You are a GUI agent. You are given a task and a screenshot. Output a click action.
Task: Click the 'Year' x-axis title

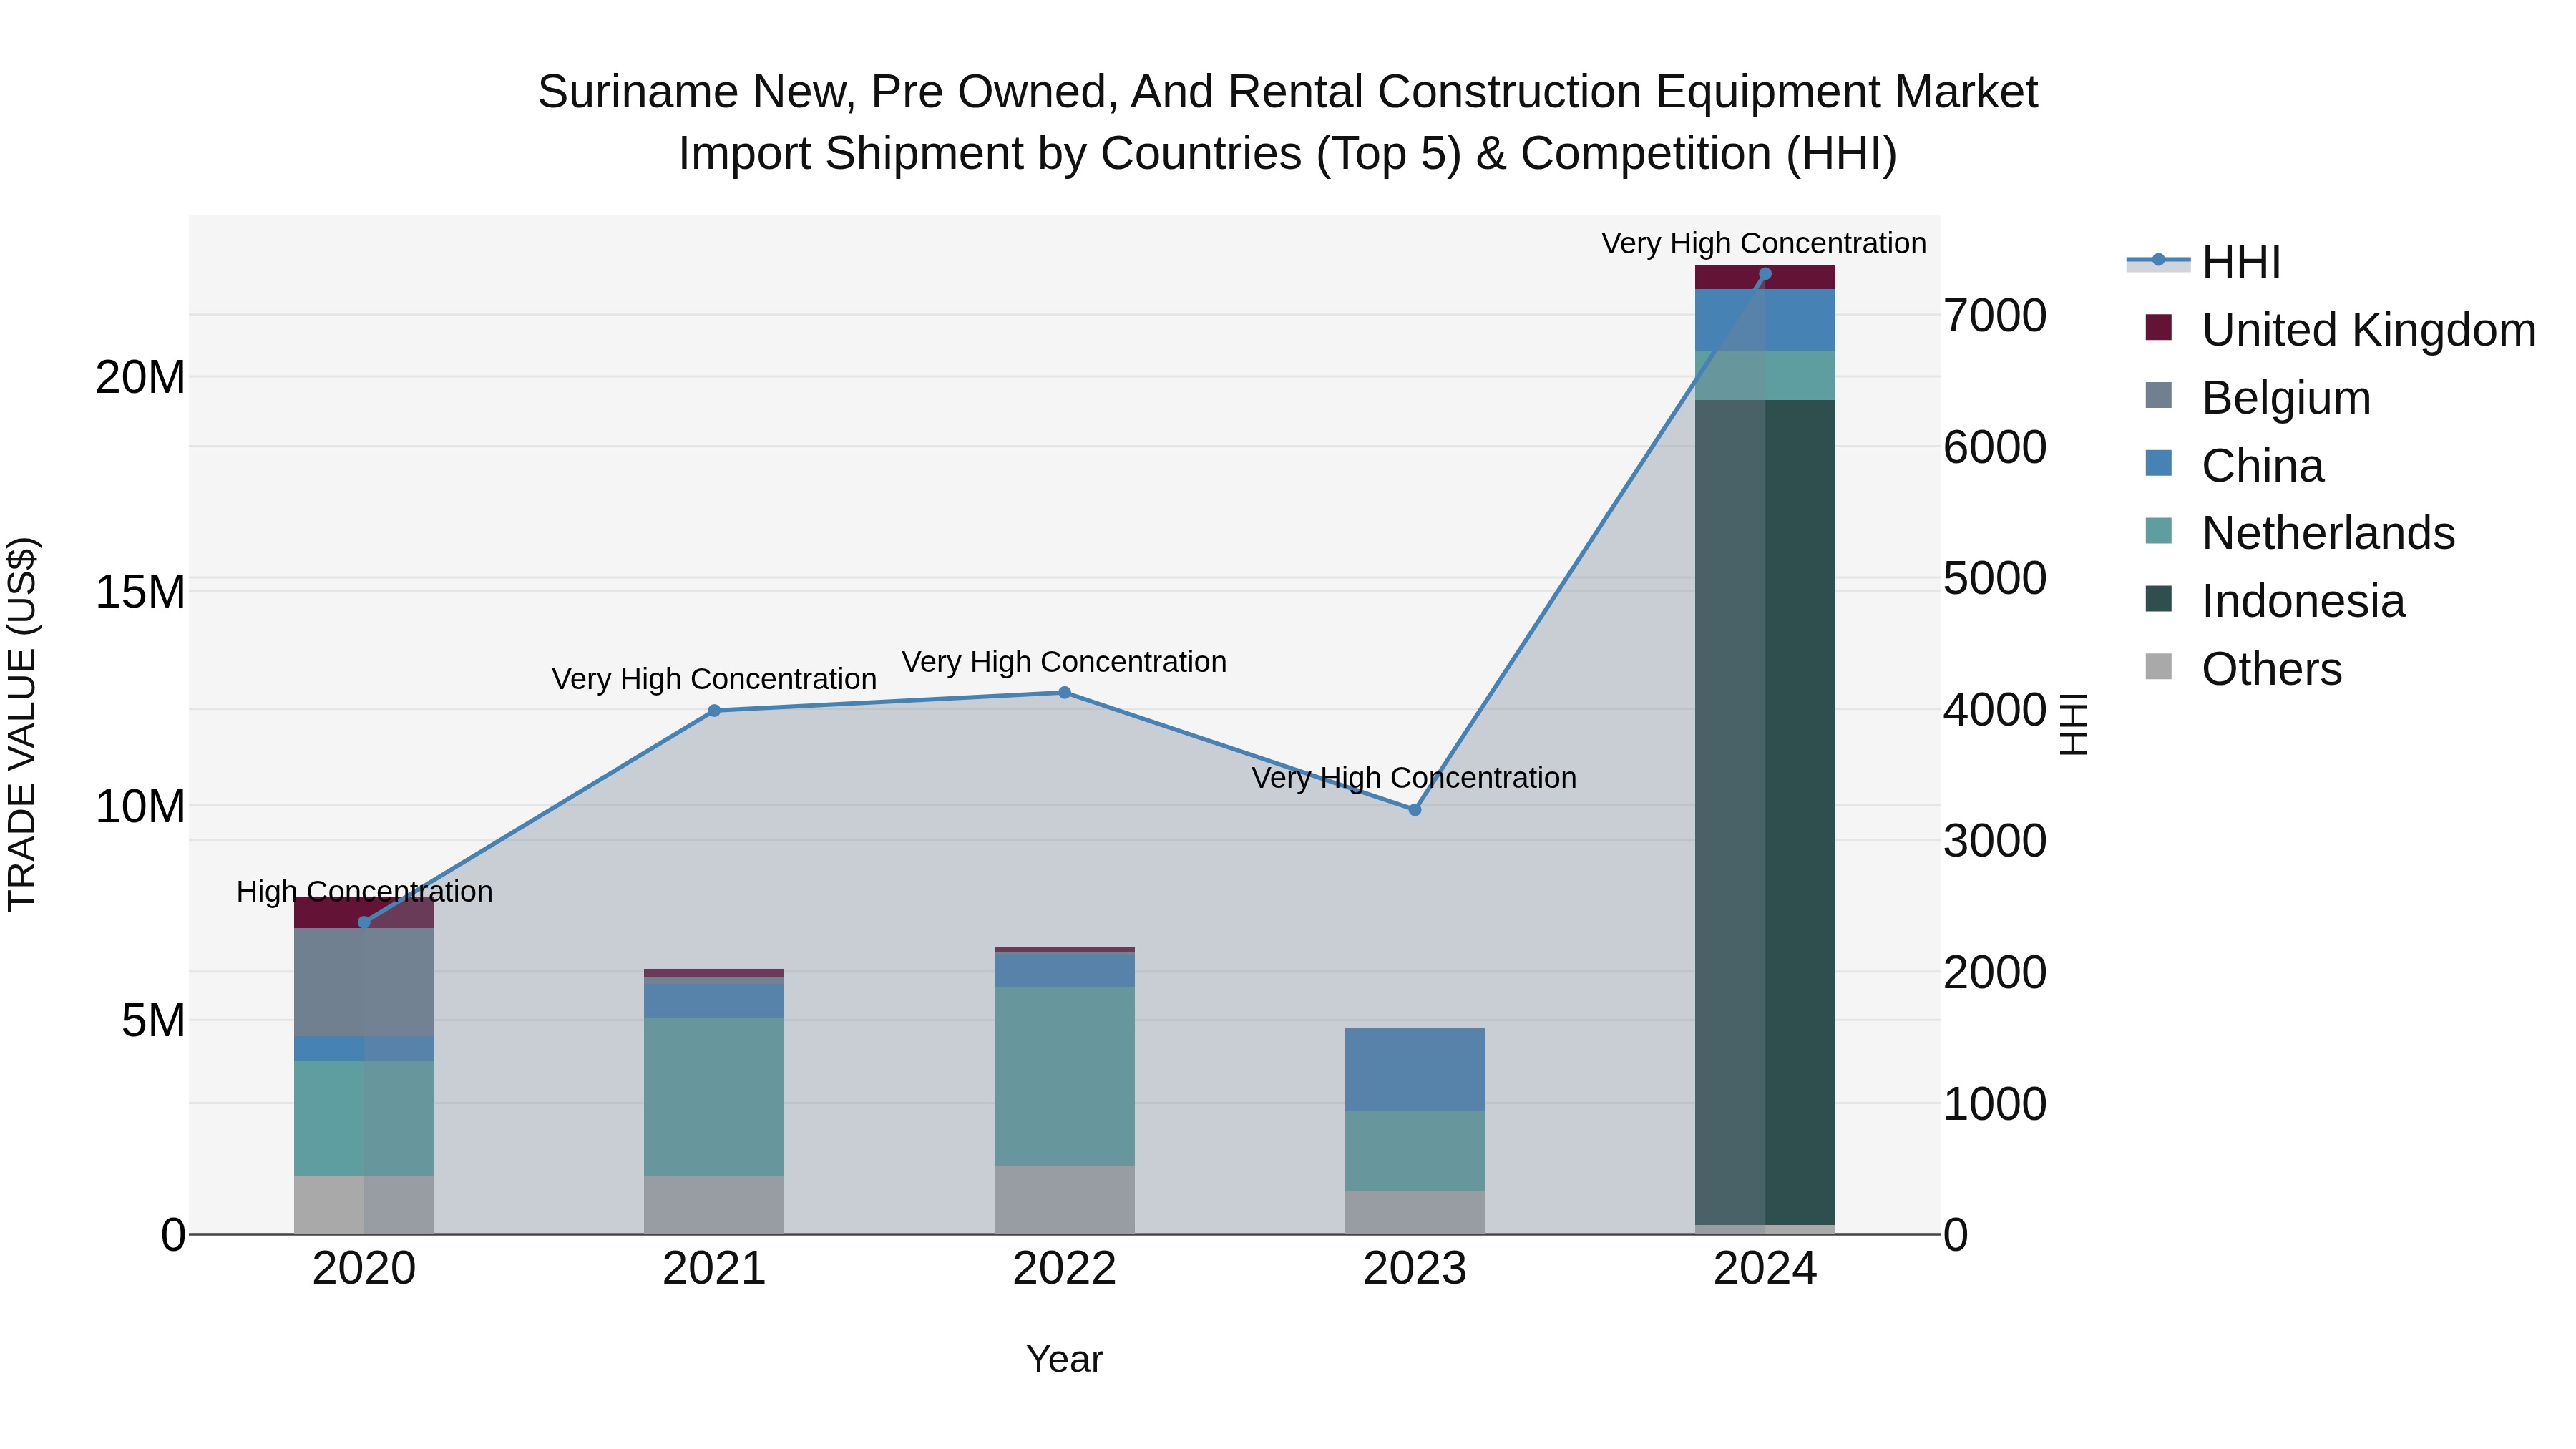[x=1064, y=1359]
